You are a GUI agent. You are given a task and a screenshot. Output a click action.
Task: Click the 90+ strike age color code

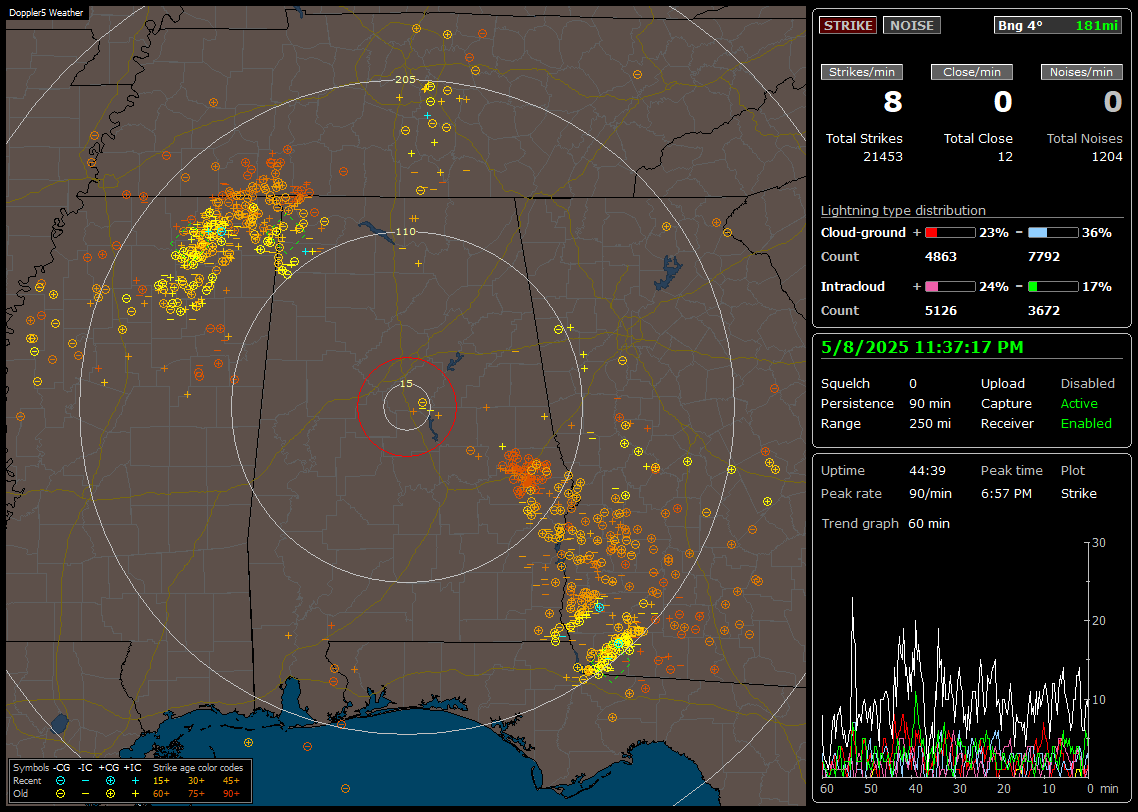[x=231, y=793]
